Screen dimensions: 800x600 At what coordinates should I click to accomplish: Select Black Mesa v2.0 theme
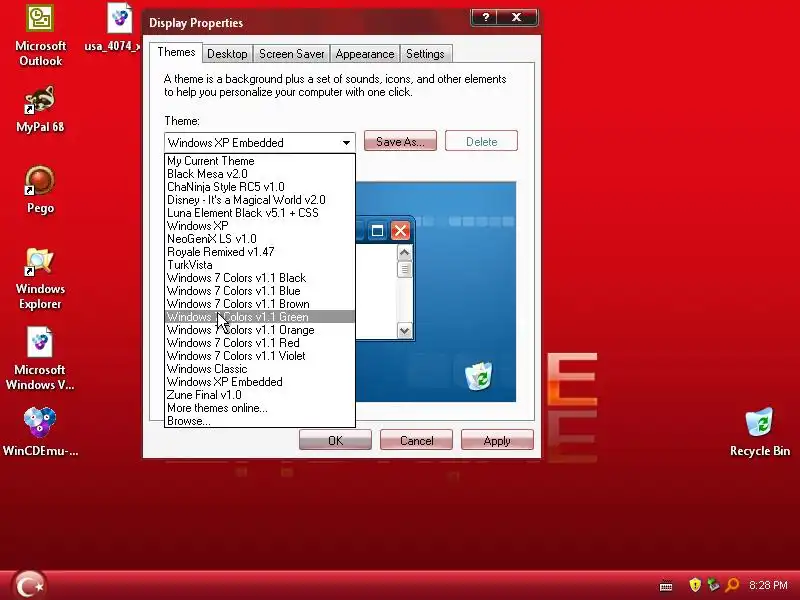tap(260, 174)
